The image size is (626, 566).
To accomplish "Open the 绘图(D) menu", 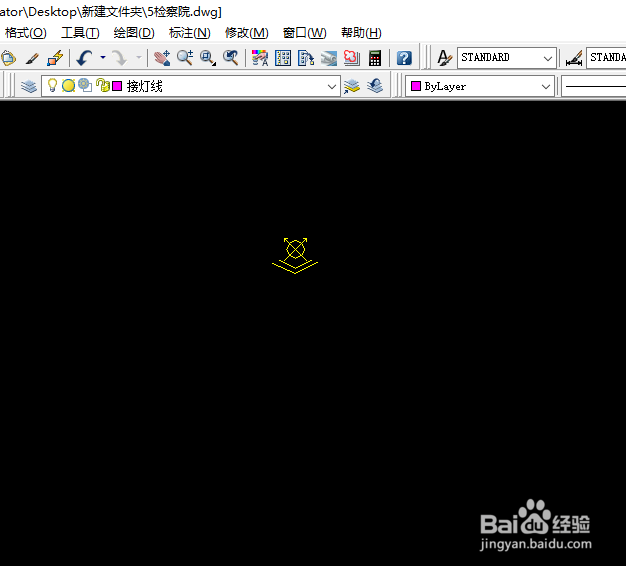I will 134,33.
